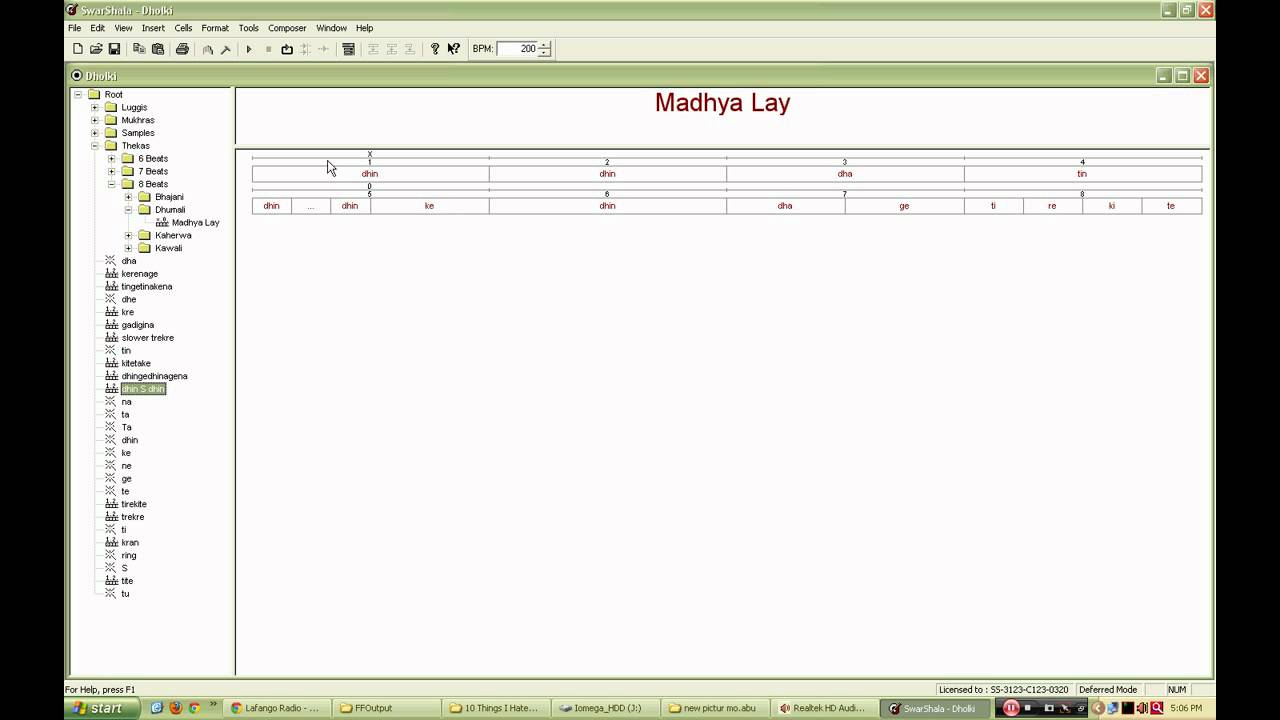This screenshot has width=1280, height=720.
Task: Paste using the toolbar clipboard icon
Action: (158, 49)
